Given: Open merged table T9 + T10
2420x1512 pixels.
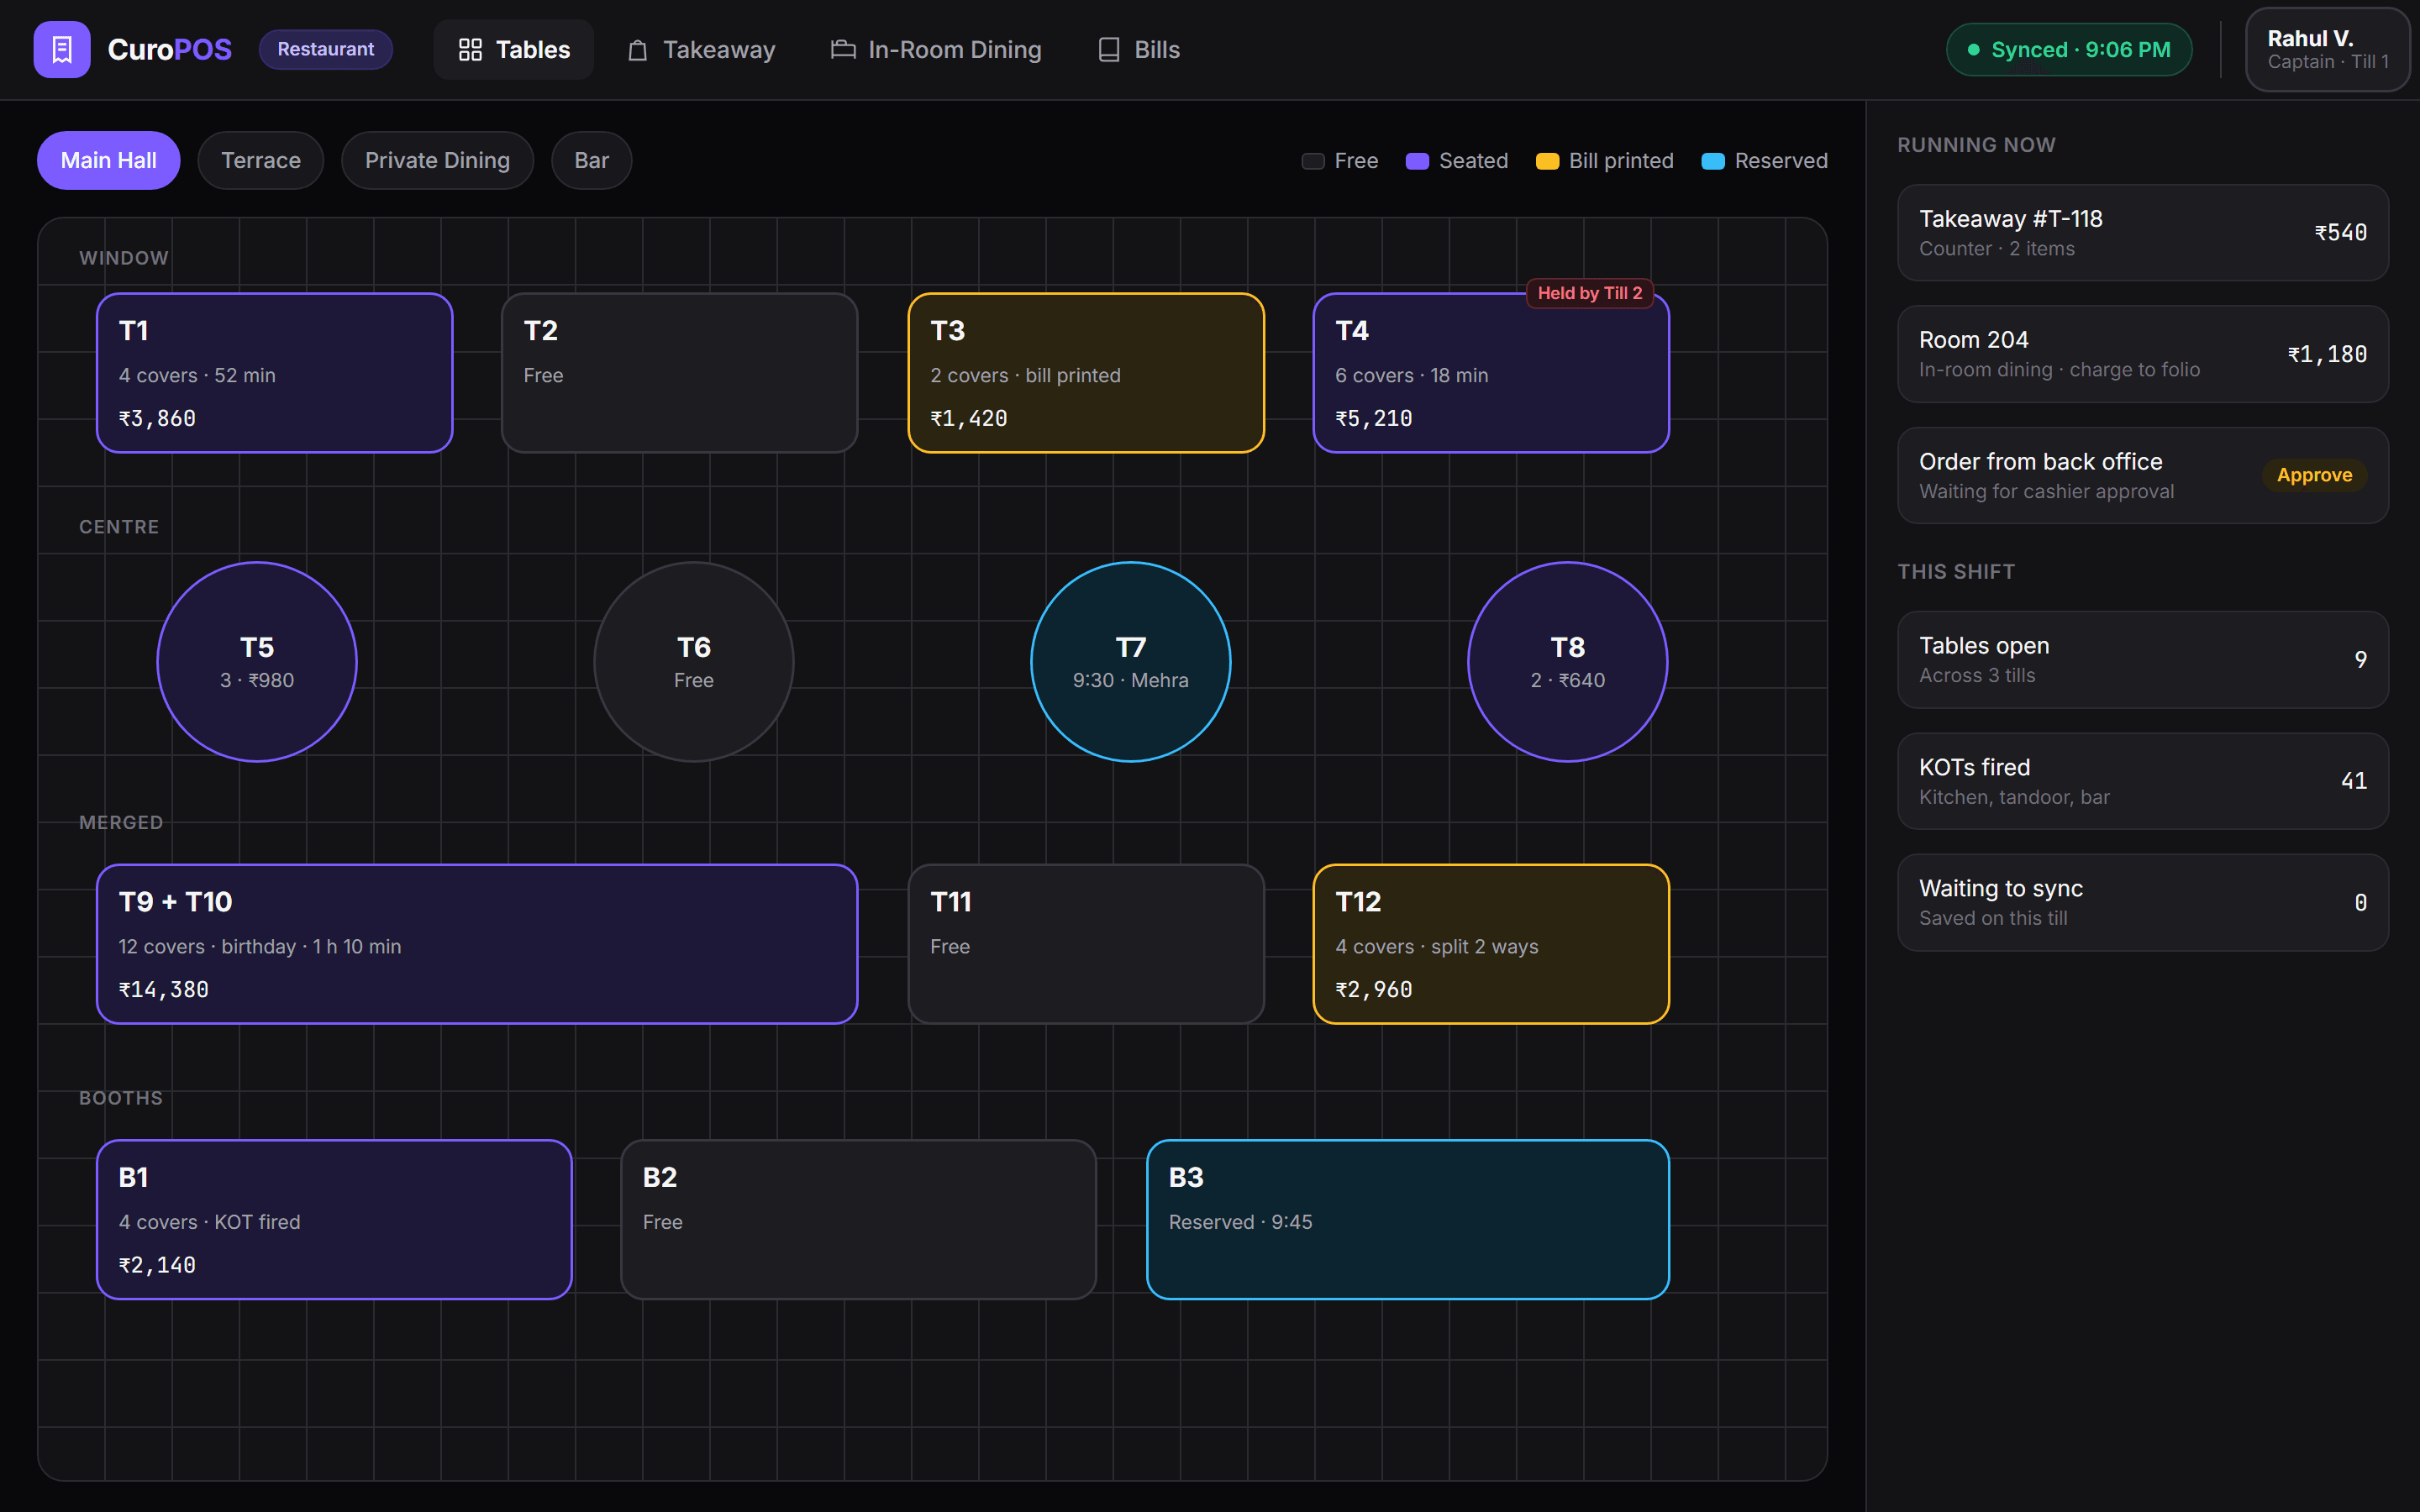Looking at the screenshot, I should [x=477, y=944].
